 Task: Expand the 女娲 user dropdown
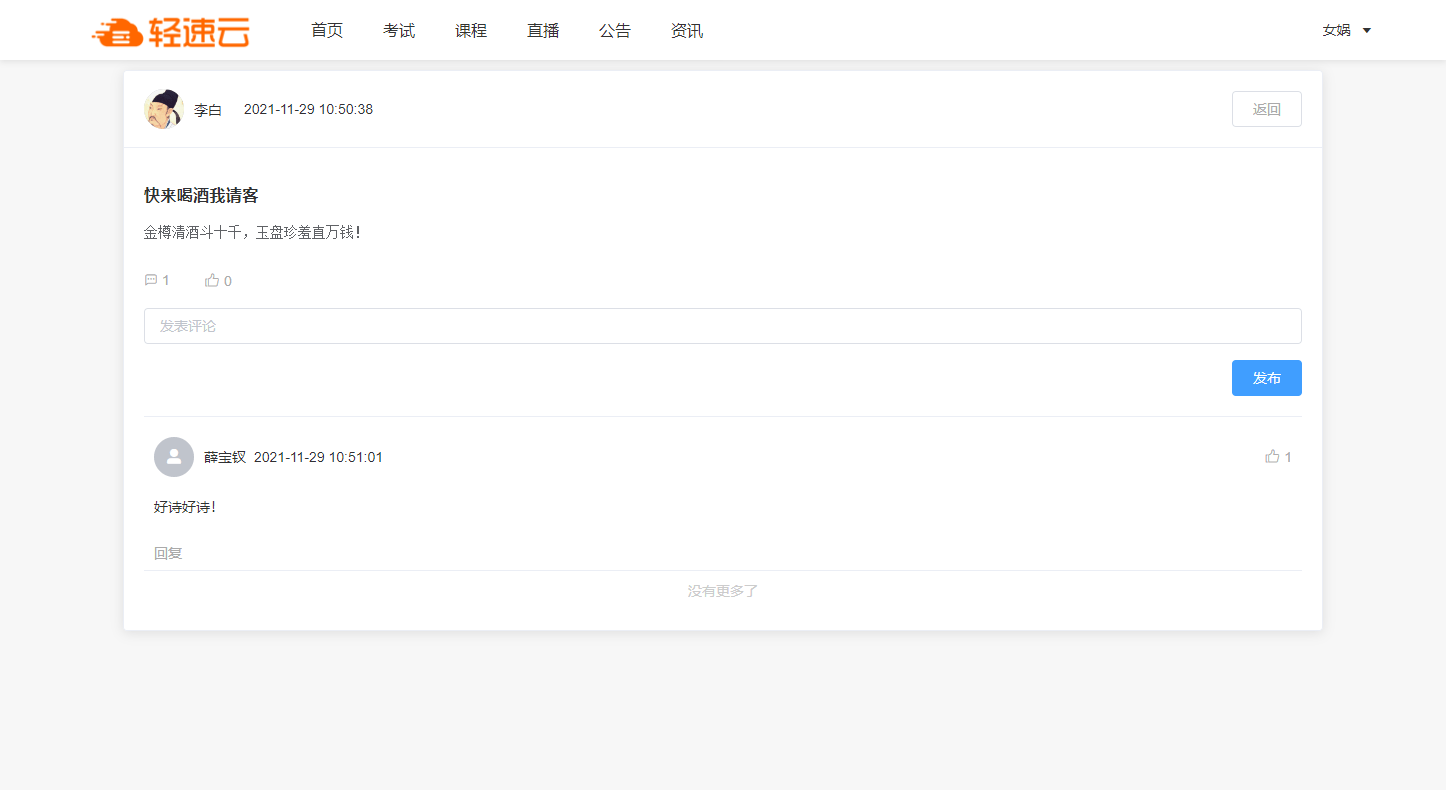1346,31
